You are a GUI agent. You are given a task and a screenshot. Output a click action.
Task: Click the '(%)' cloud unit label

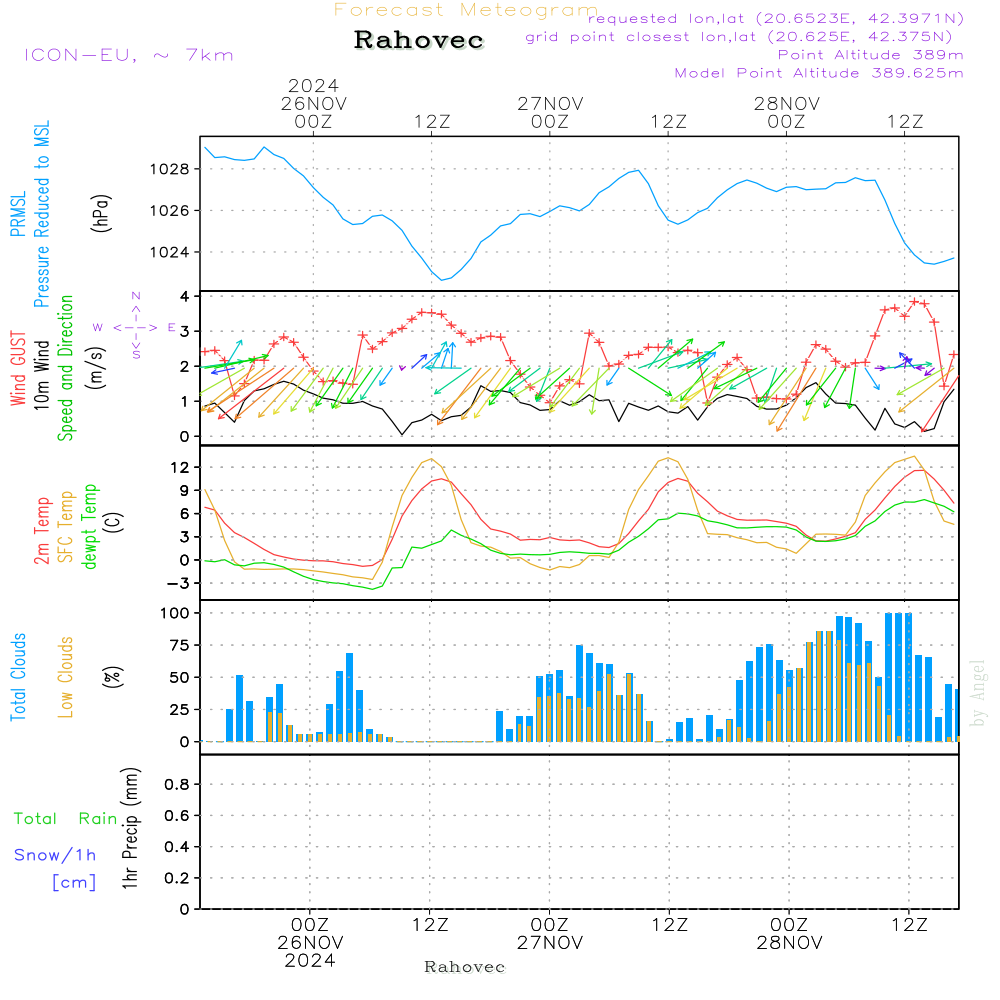(x=112, y=677)
